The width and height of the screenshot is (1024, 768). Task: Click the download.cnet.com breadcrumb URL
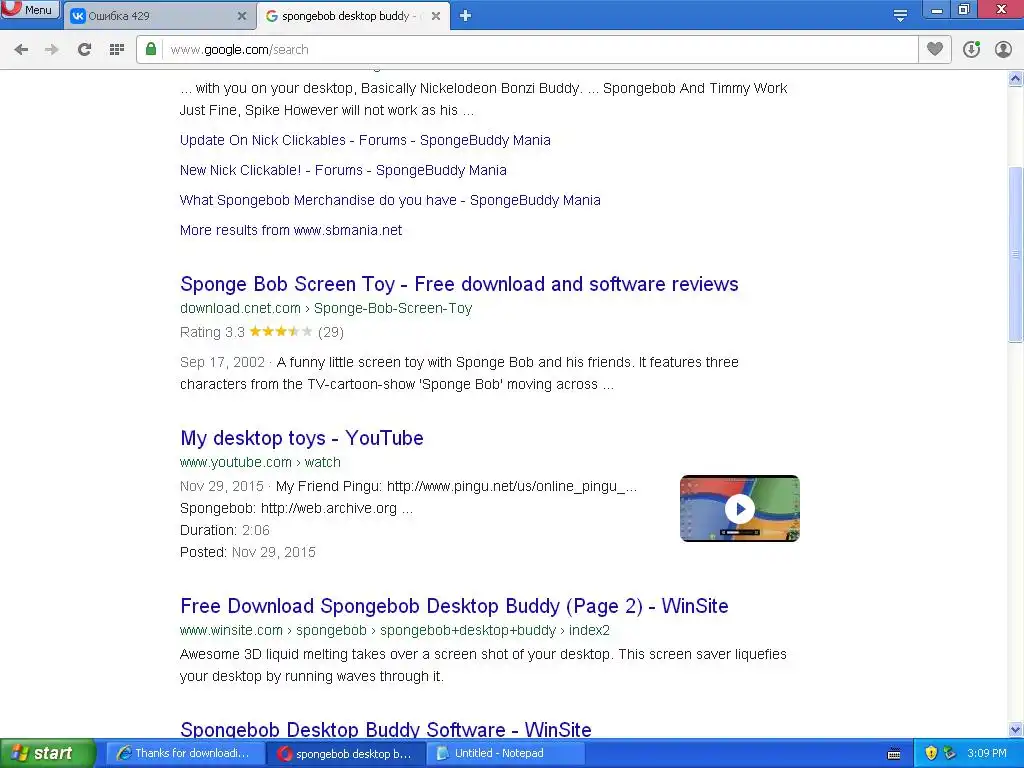point(326,308)
